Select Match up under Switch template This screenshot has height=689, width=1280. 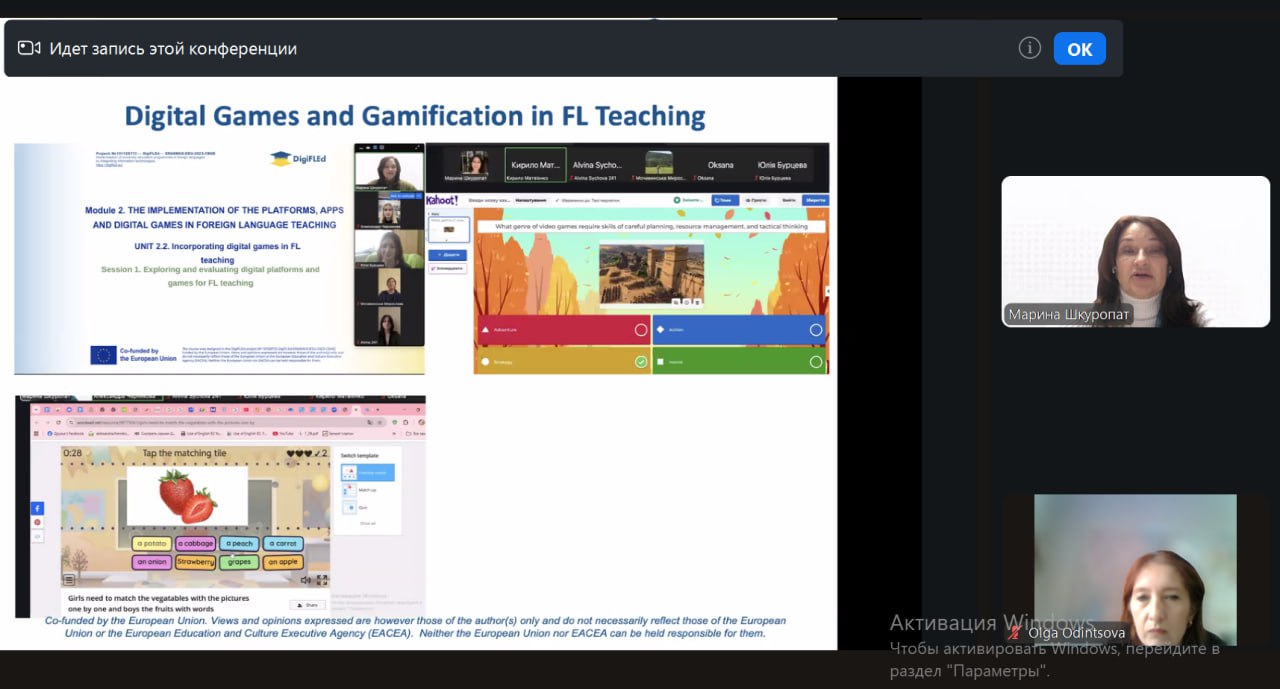tap(366, 490)
